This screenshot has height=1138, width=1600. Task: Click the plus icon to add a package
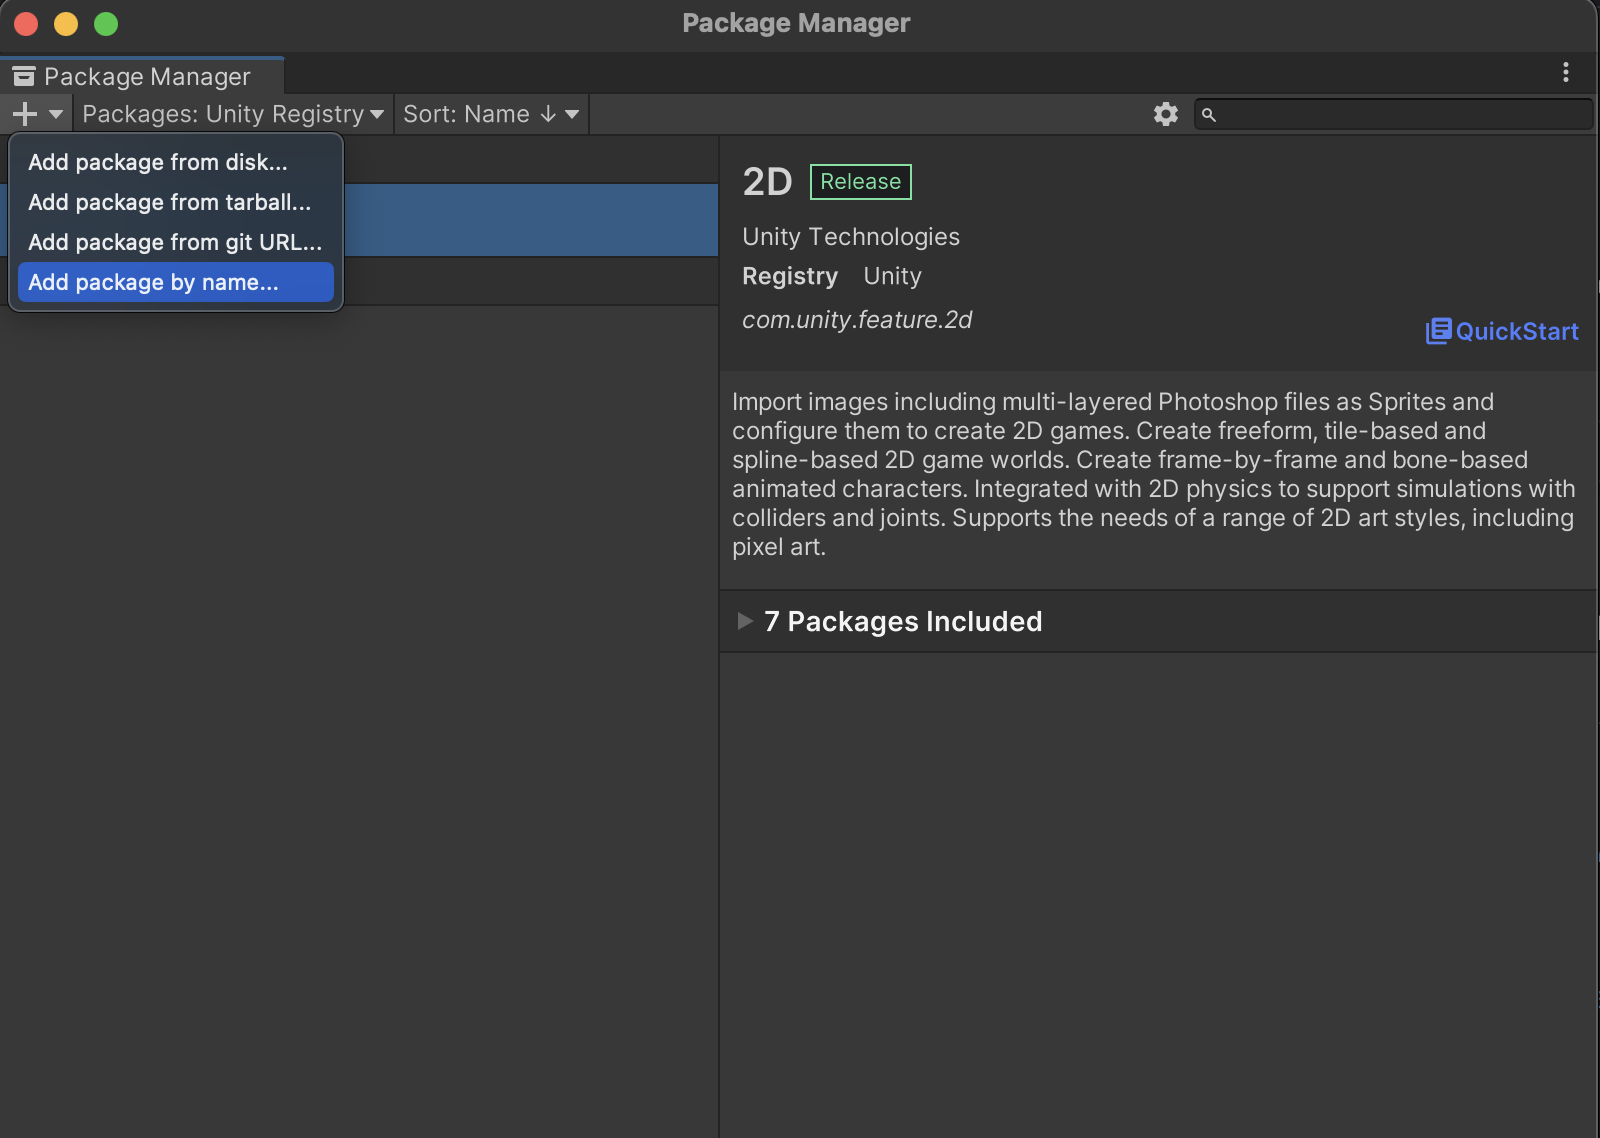[x=24, y=114]
